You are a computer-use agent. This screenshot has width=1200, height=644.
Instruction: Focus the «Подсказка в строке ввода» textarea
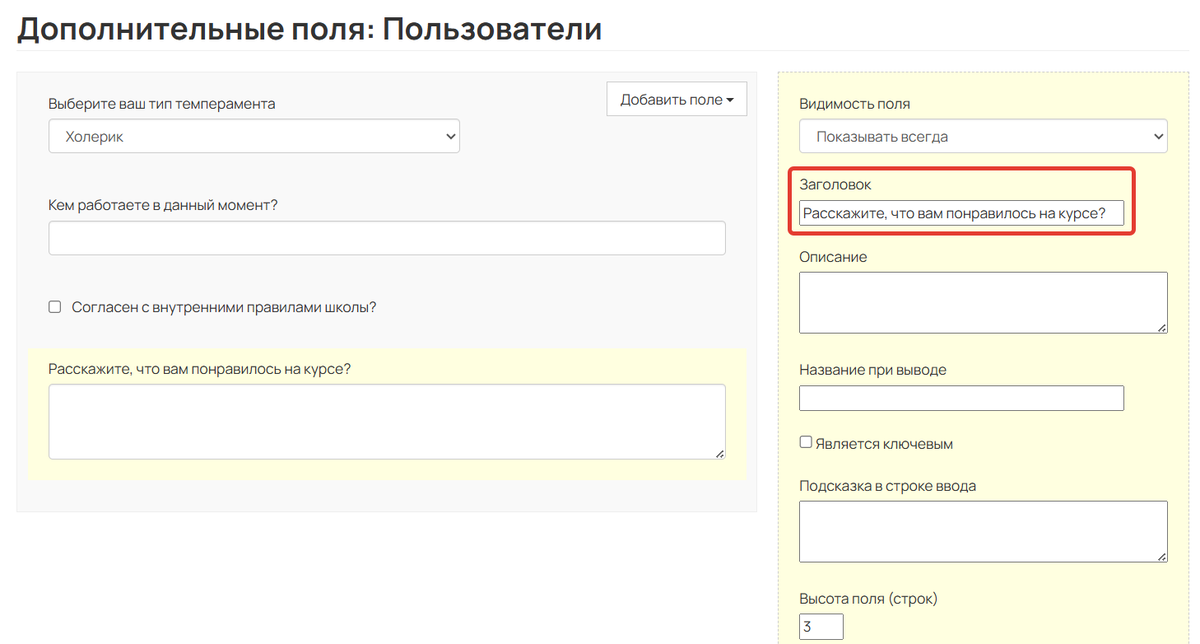pos(980,530)
